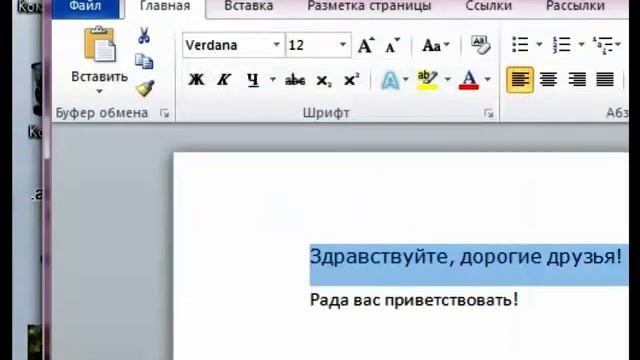Toggle underline with the Ч button
640x360 pixels.
[x=253, y=80]
